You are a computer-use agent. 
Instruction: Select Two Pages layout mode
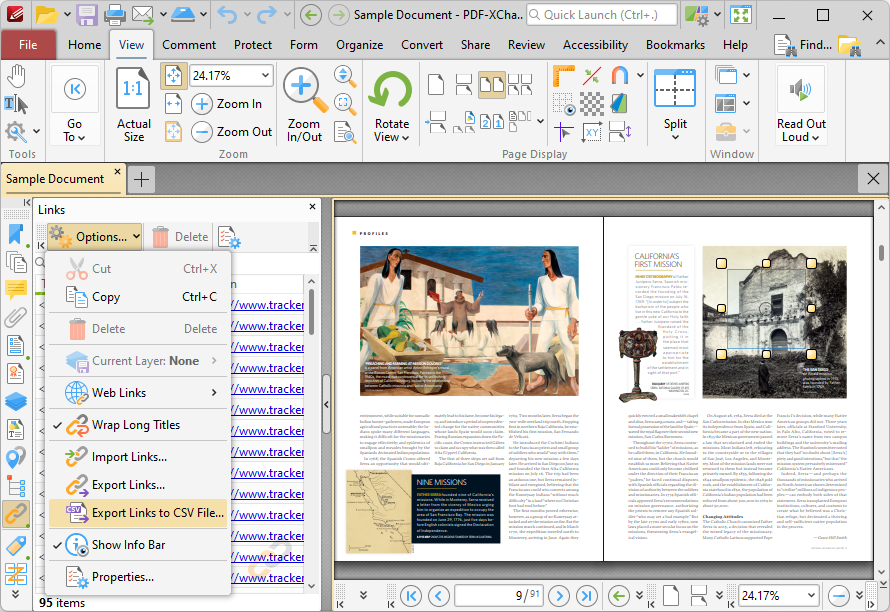point(492,85)
